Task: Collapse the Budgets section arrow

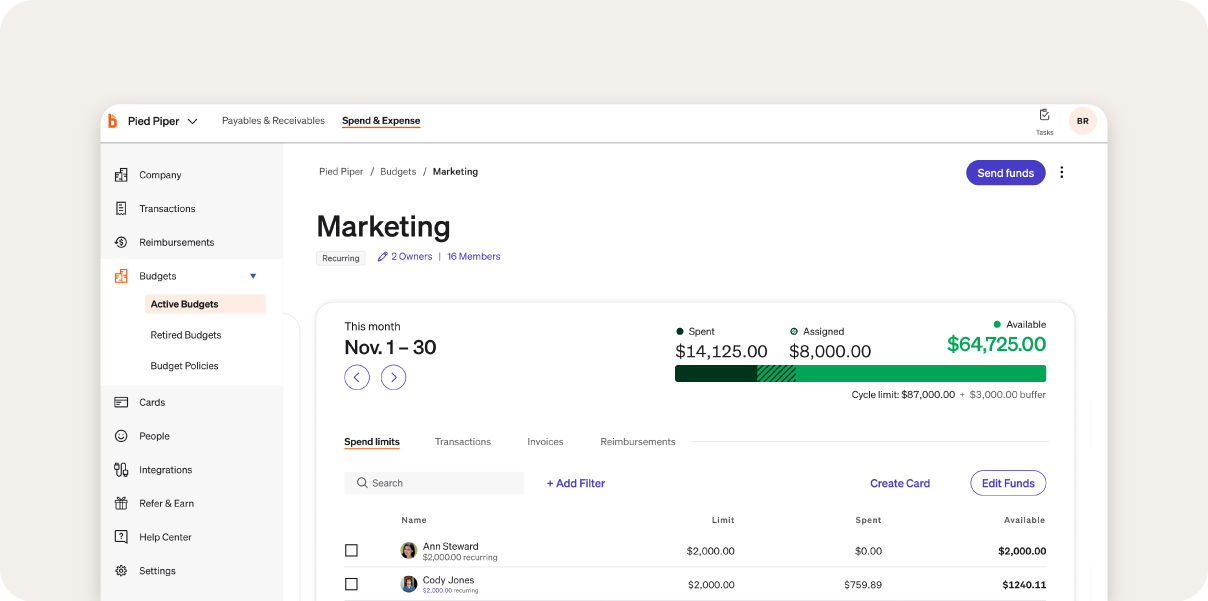Action: (253, 276)
